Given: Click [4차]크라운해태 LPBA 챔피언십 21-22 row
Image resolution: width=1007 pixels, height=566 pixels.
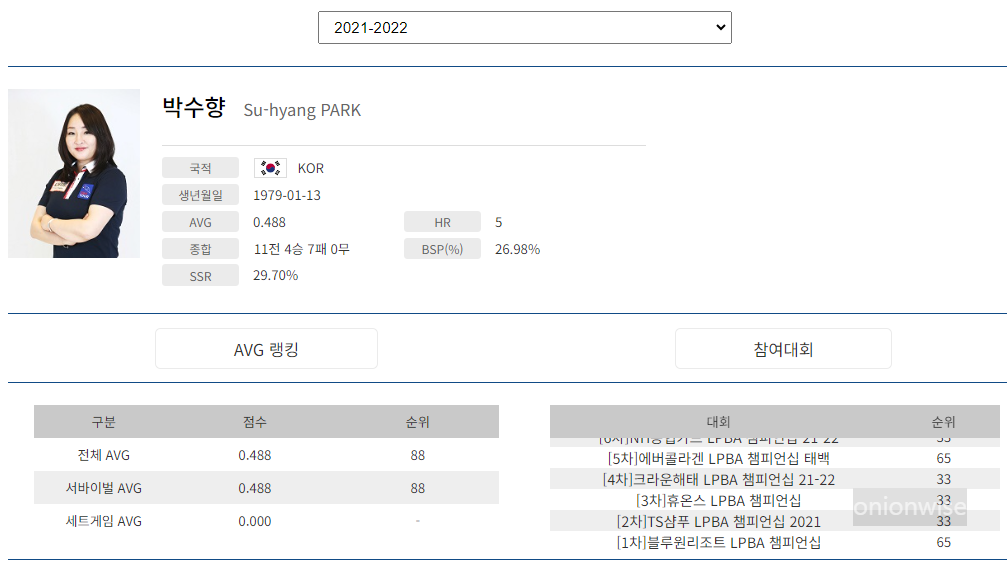Looking at the screenshot, I should (x=775, y=479).
